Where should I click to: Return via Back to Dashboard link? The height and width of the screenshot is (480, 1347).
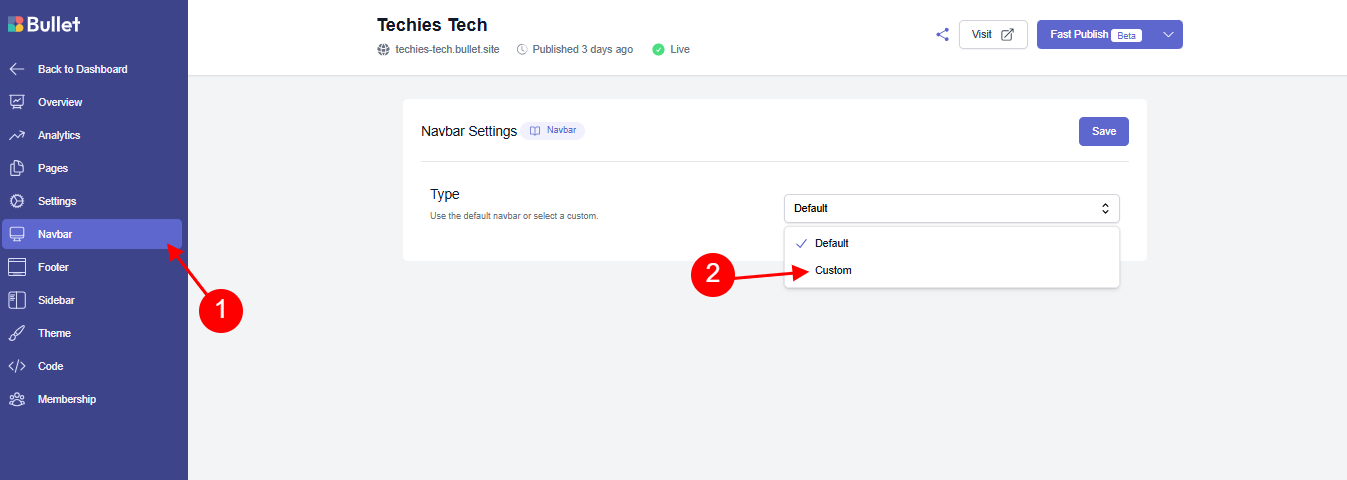92,69
